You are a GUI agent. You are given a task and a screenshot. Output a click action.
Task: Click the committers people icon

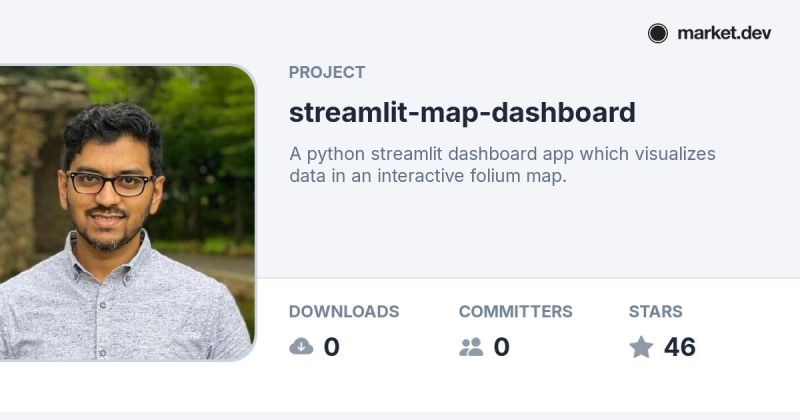click(x=471, y=347)
